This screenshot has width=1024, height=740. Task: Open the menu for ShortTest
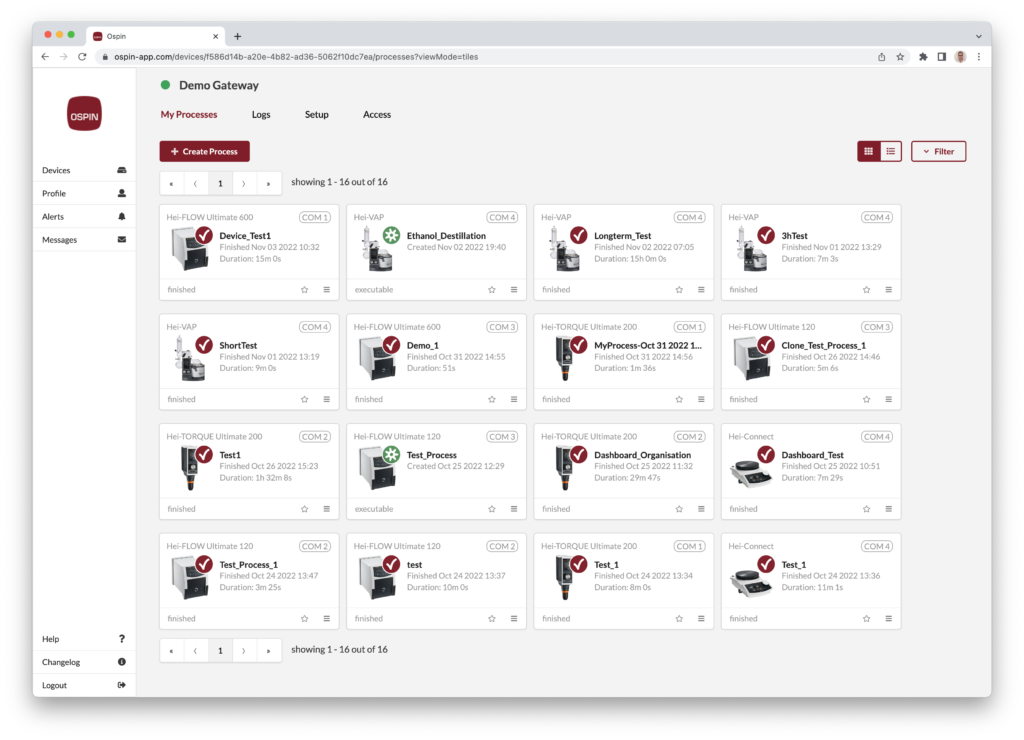tap(327, 399)
